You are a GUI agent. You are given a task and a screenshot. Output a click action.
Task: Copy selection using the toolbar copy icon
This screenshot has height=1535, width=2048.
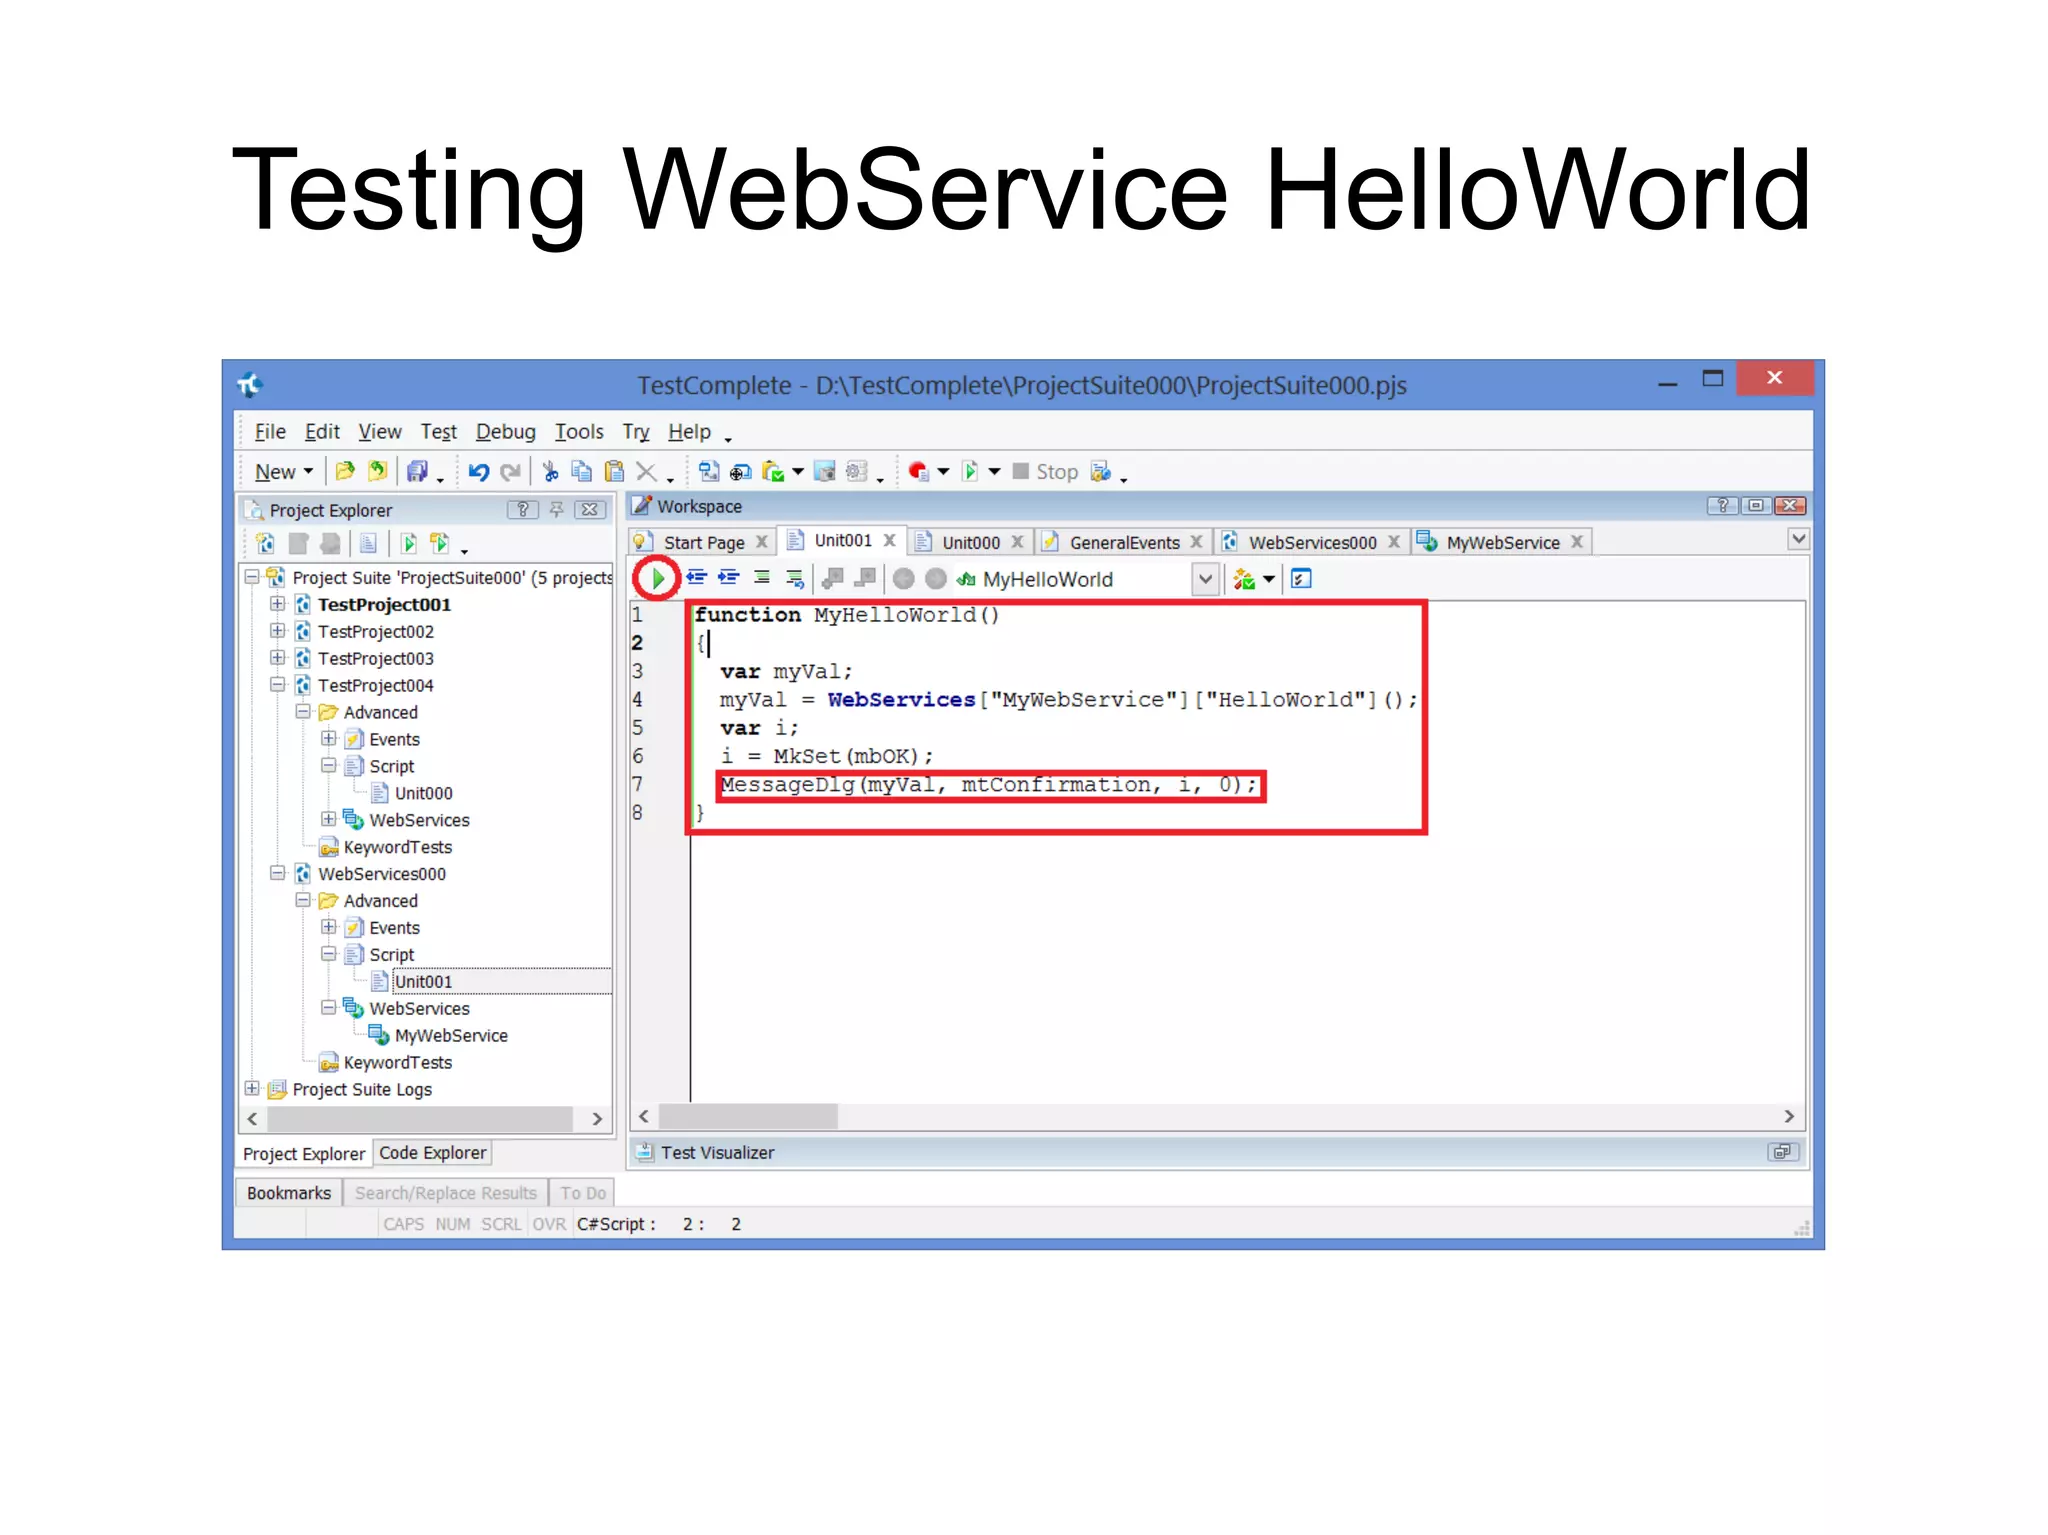(x=581, y=471)
